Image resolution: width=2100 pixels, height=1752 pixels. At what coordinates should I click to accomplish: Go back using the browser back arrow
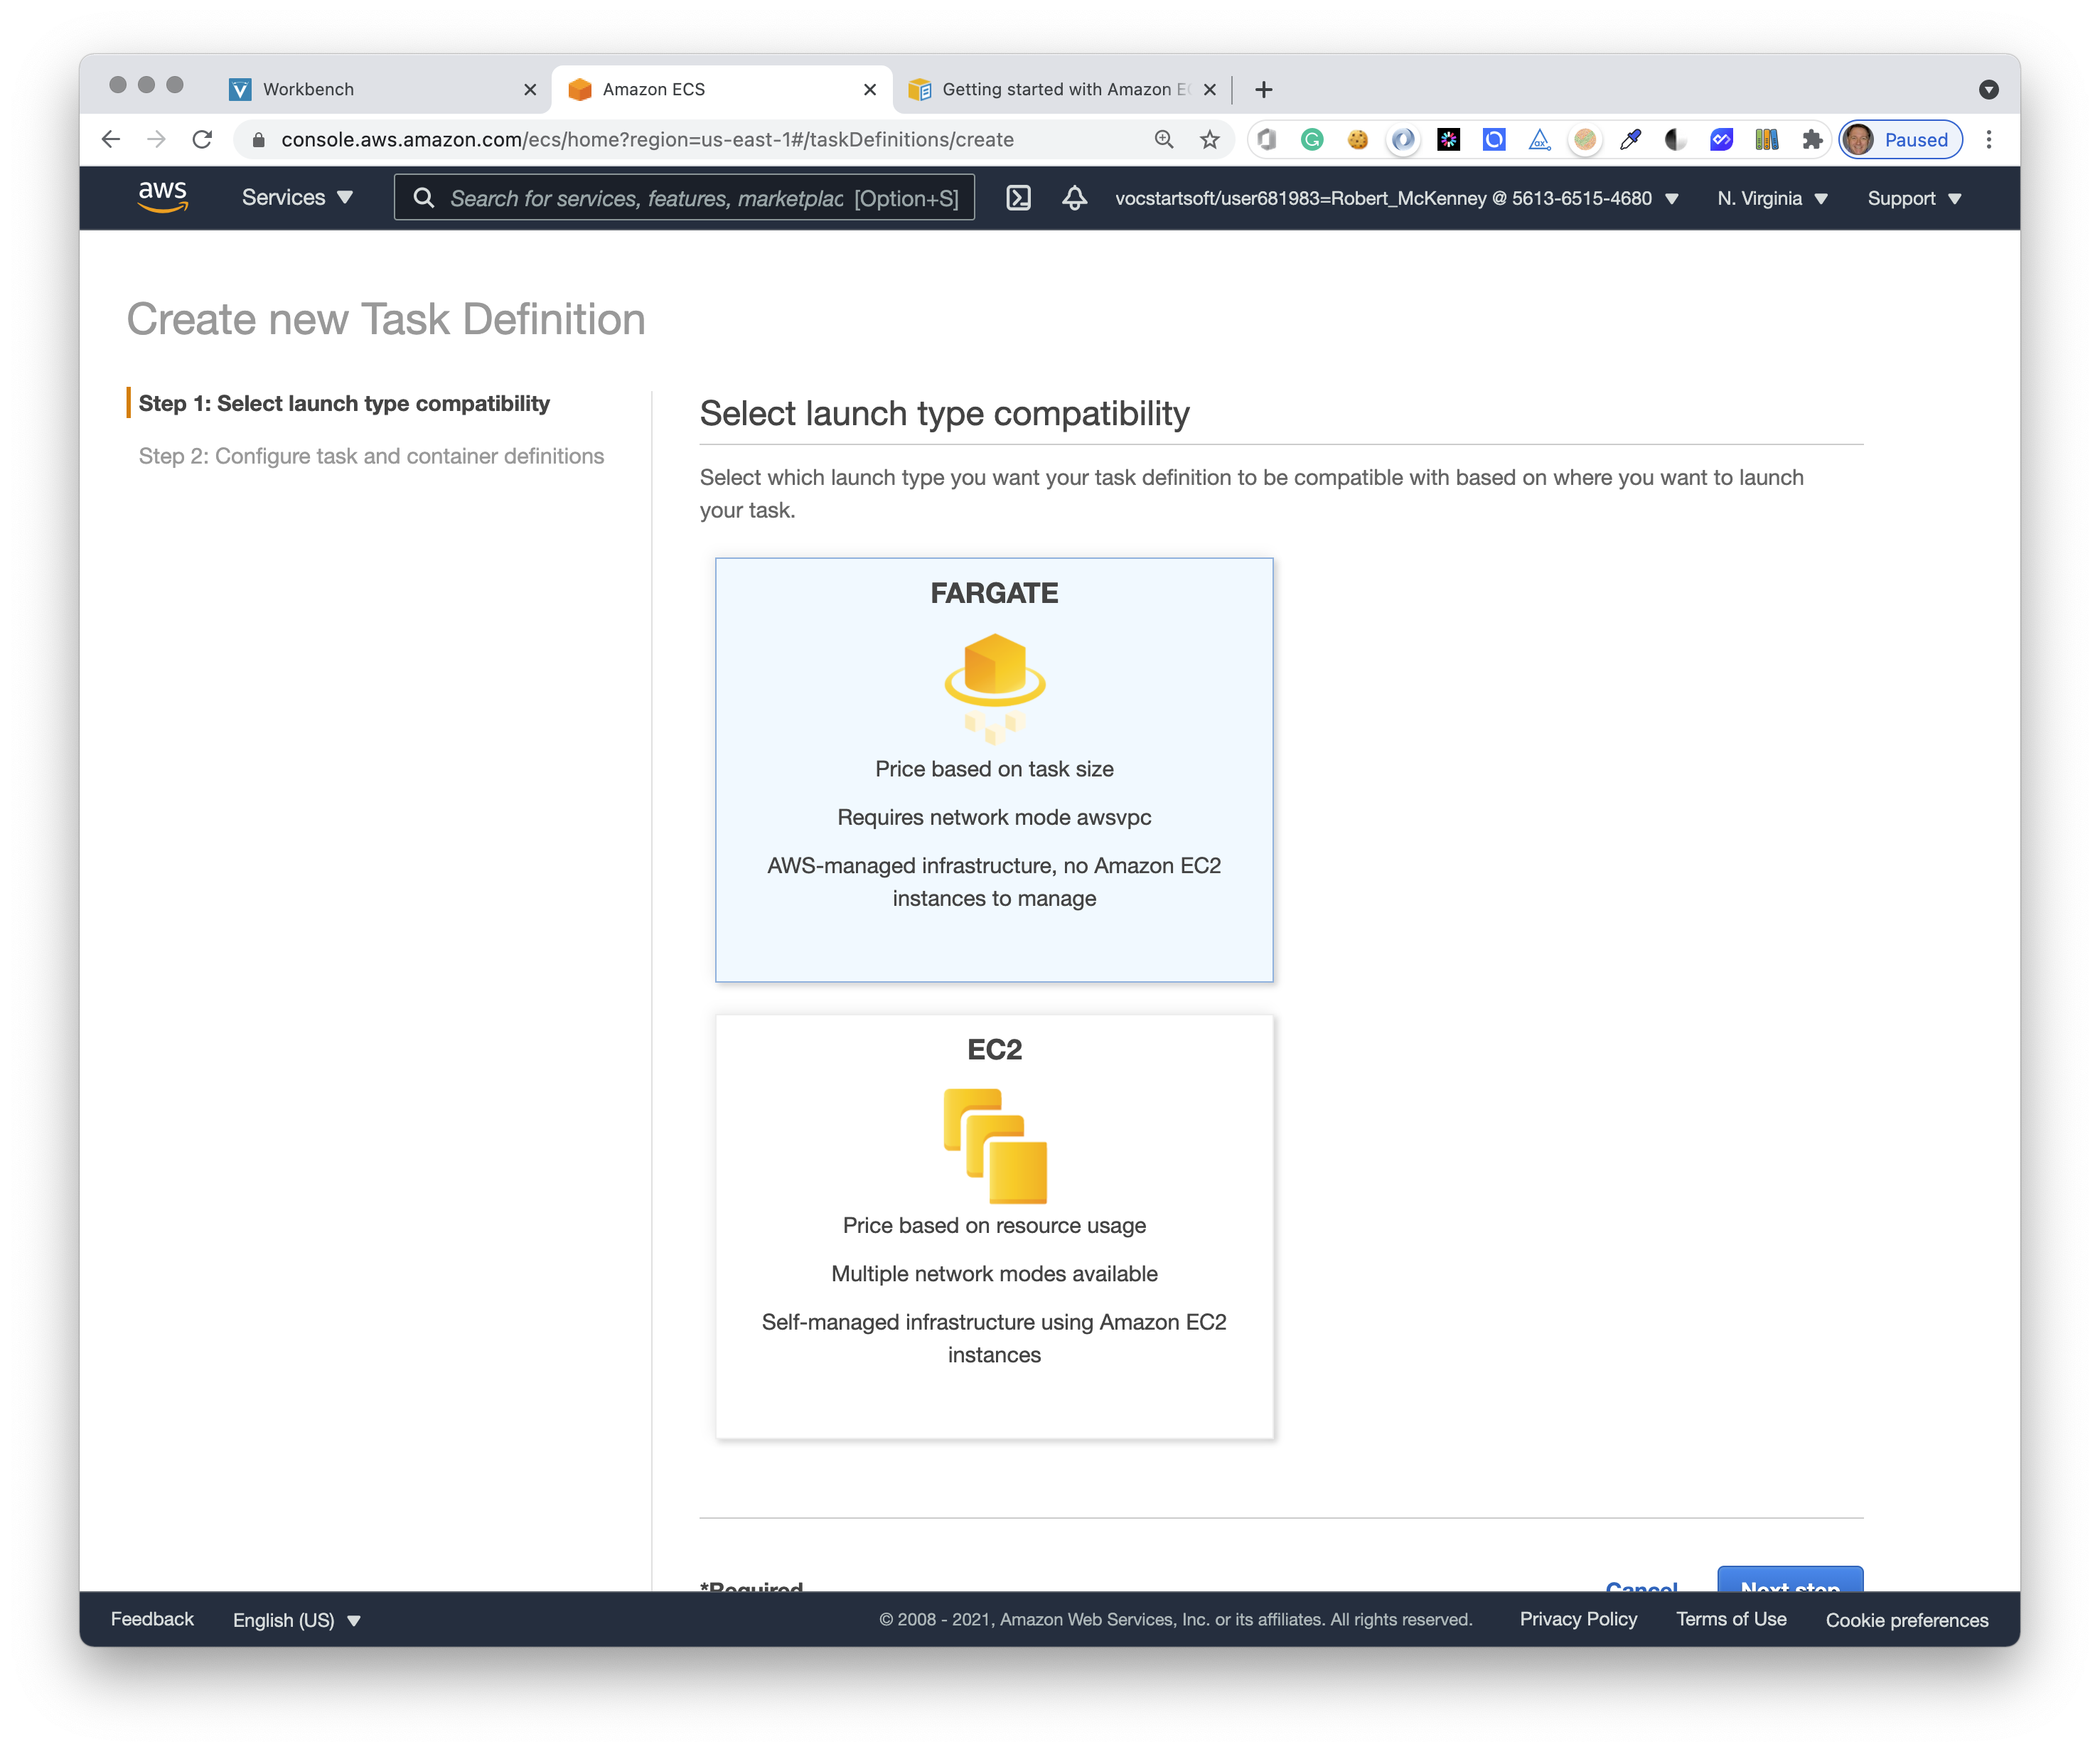[x=111, y=139]
